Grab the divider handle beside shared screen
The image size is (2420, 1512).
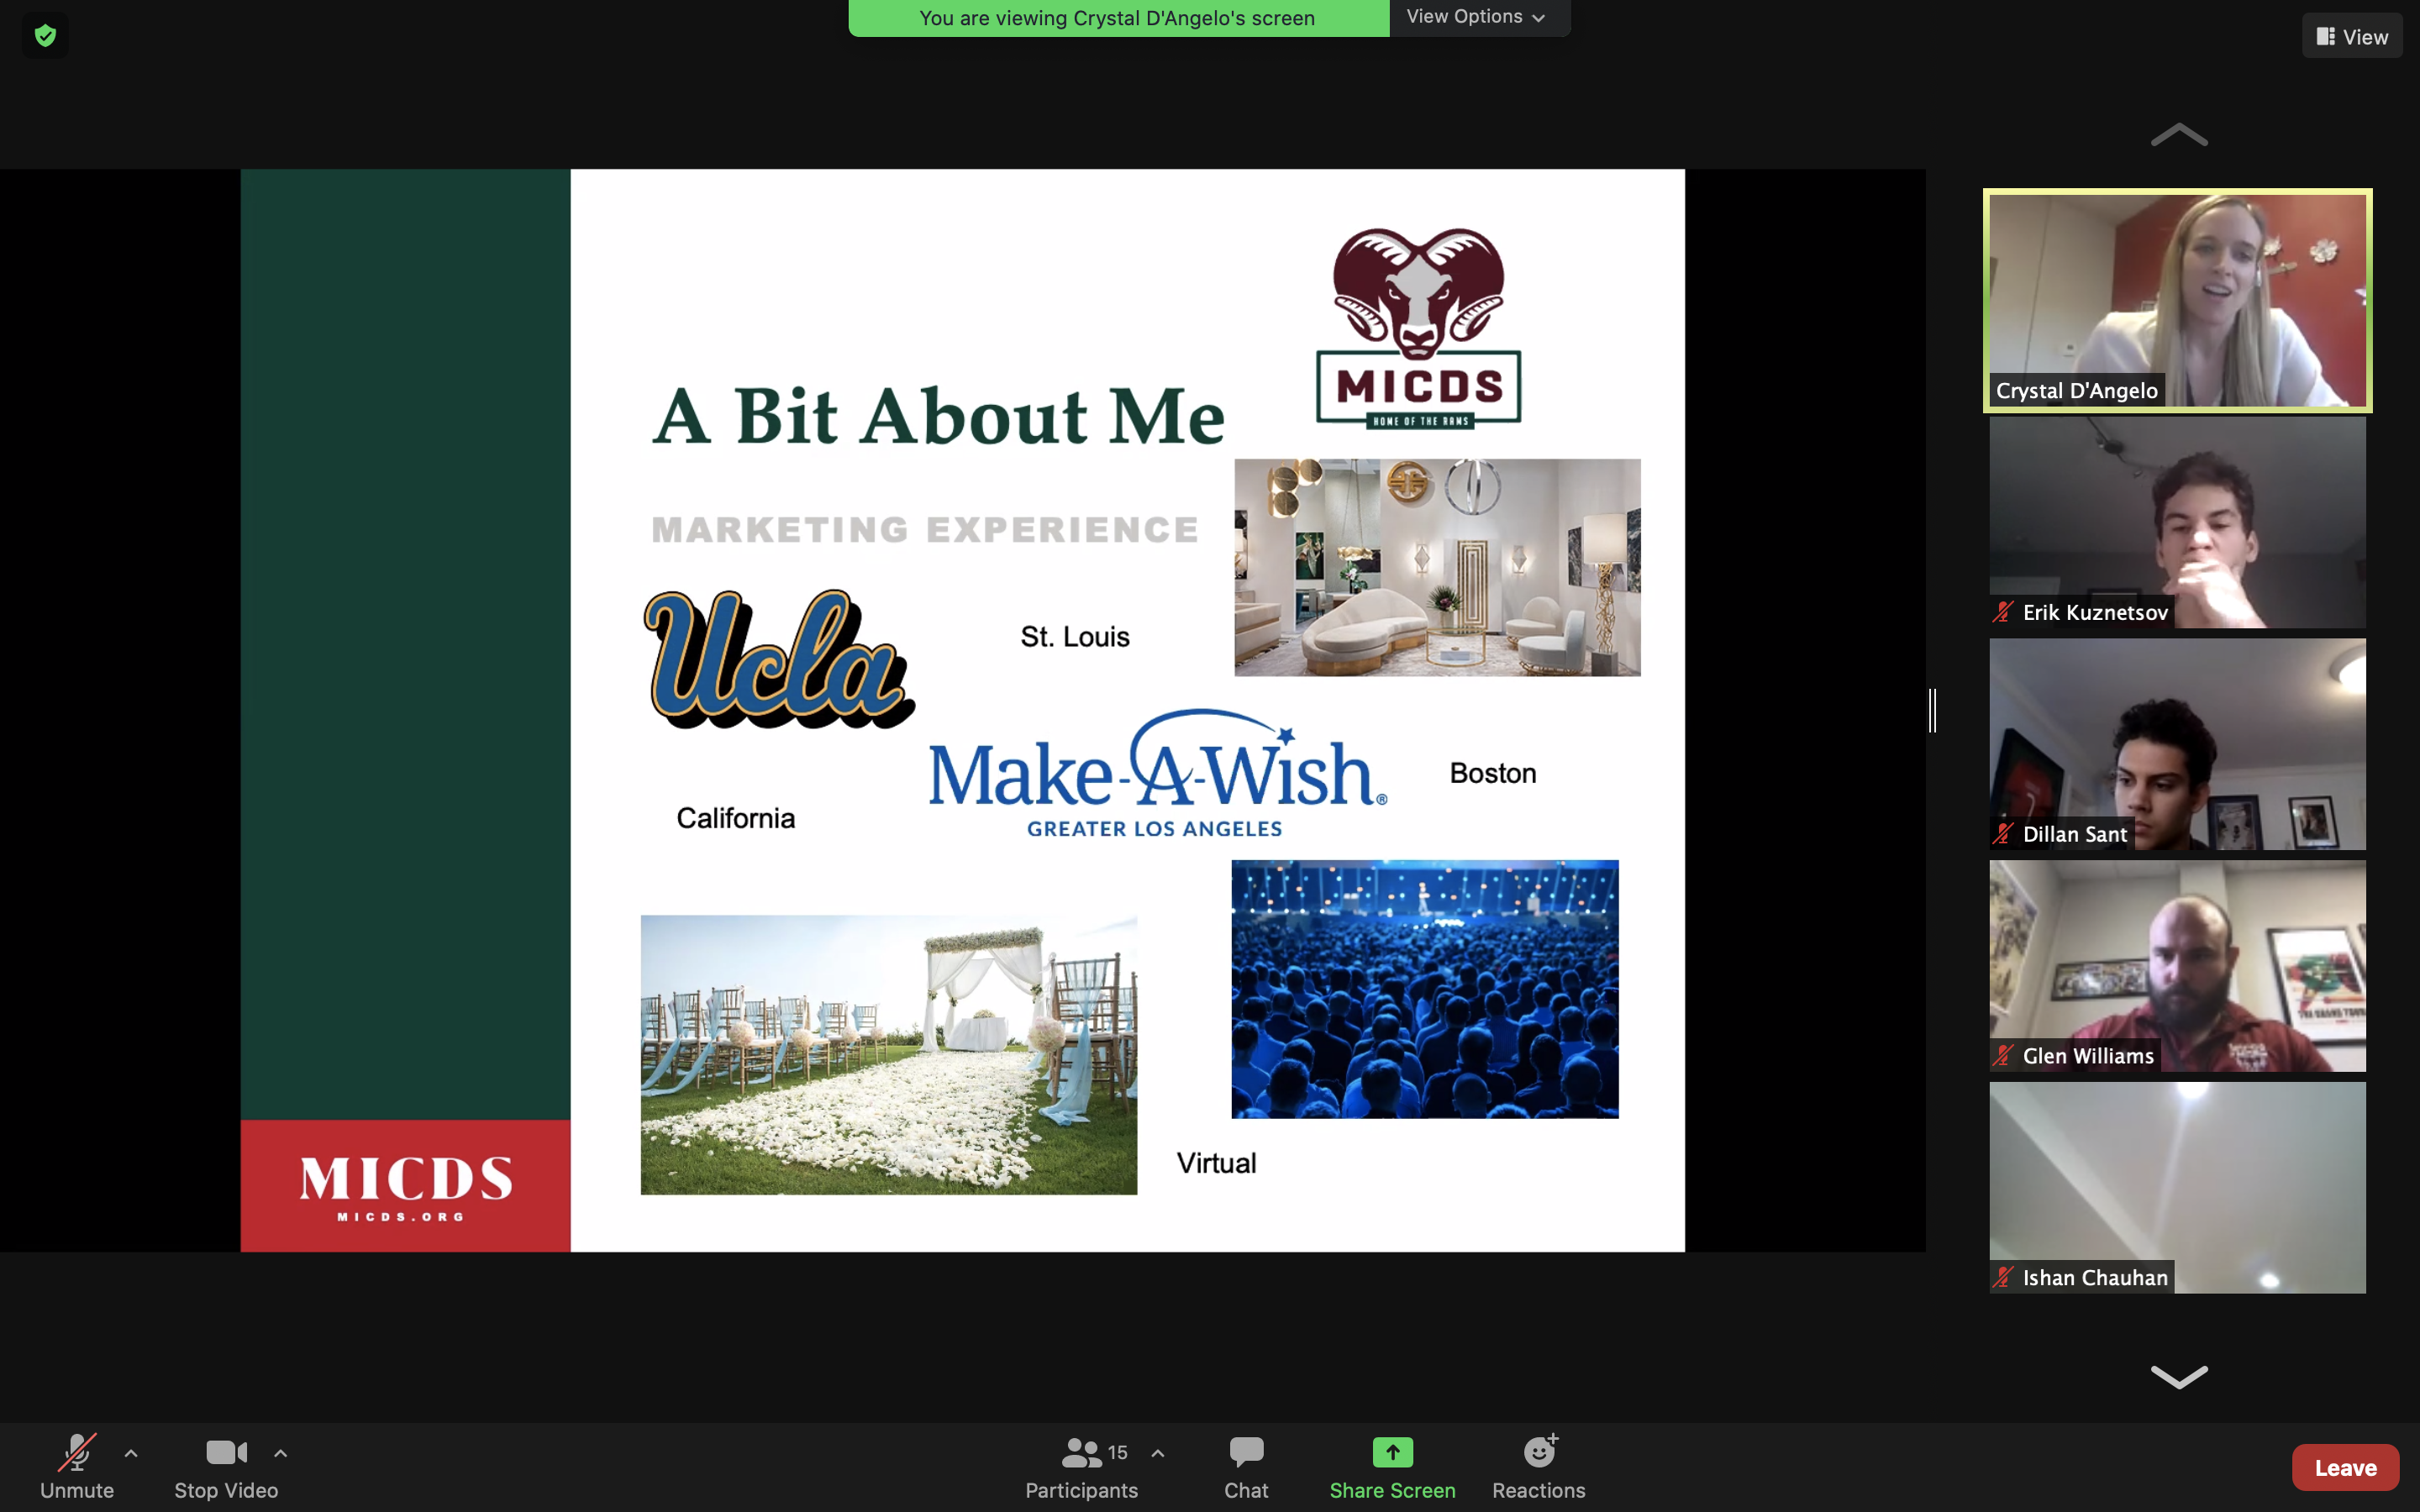tap(1933, 710)
